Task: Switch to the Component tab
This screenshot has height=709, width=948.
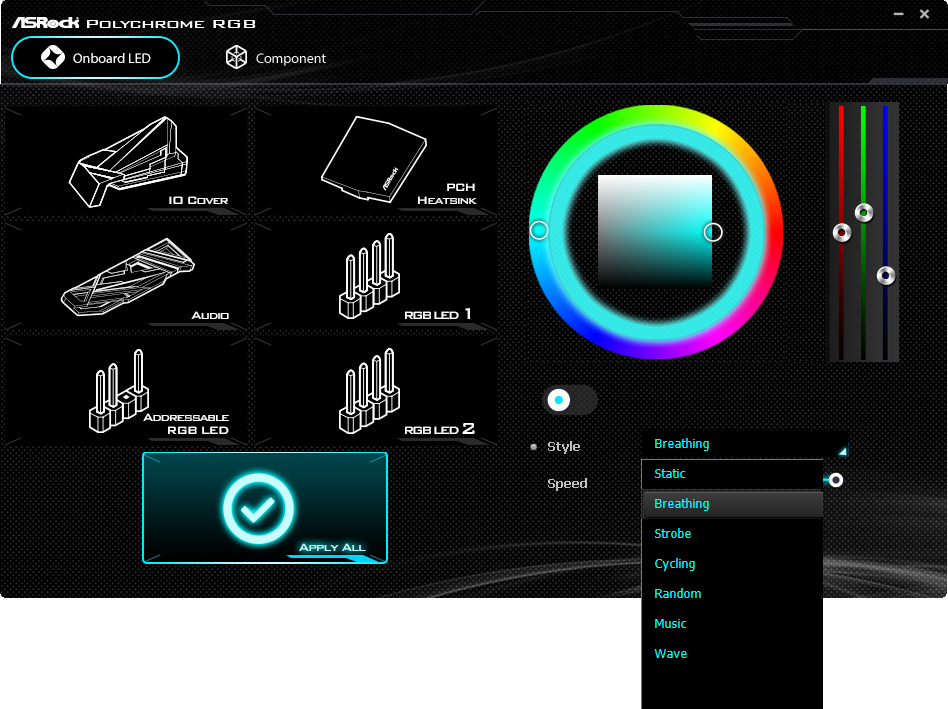Action: click(x=276, y=58)
